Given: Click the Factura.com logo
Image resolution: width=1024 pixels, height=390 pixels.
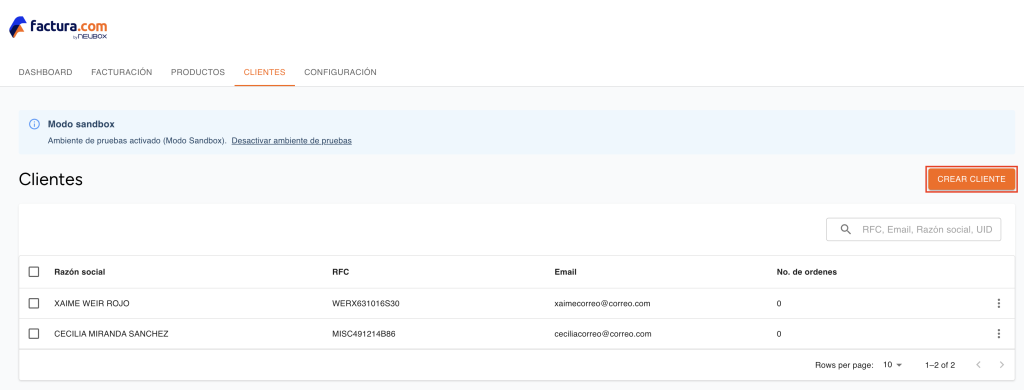Looking at the screenshot, I should [58, 27].
